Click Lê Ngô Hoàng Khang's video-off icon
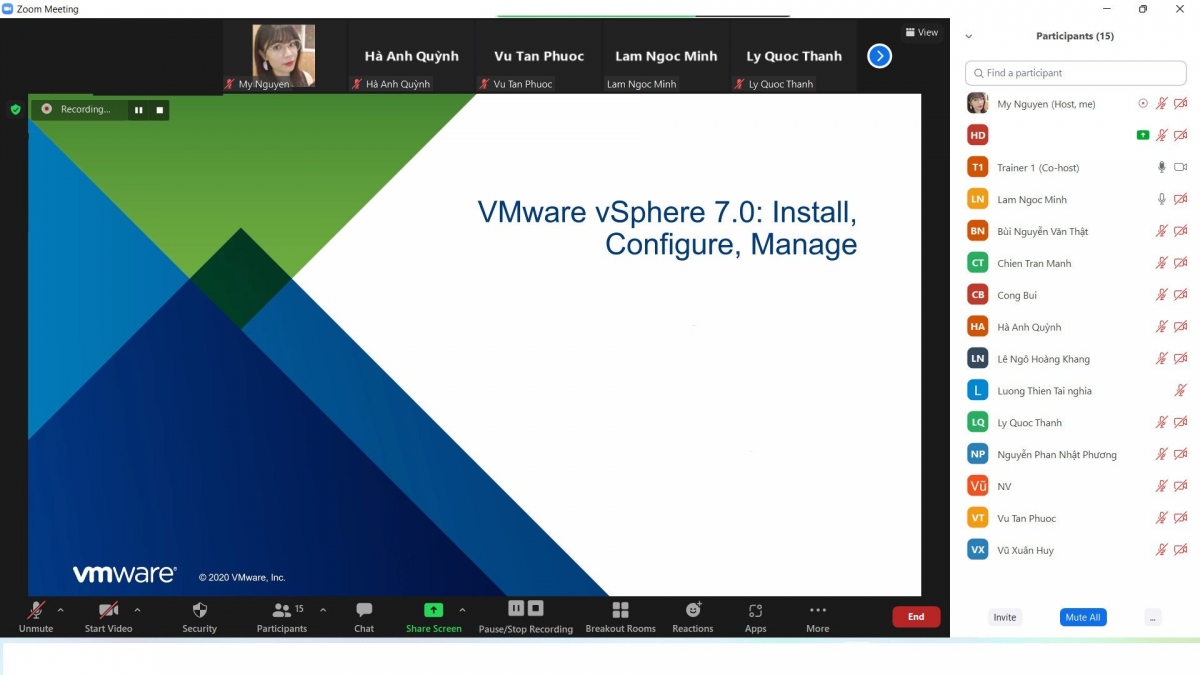This screenshot has width=1200, height=675. (x=1180, y=359)
